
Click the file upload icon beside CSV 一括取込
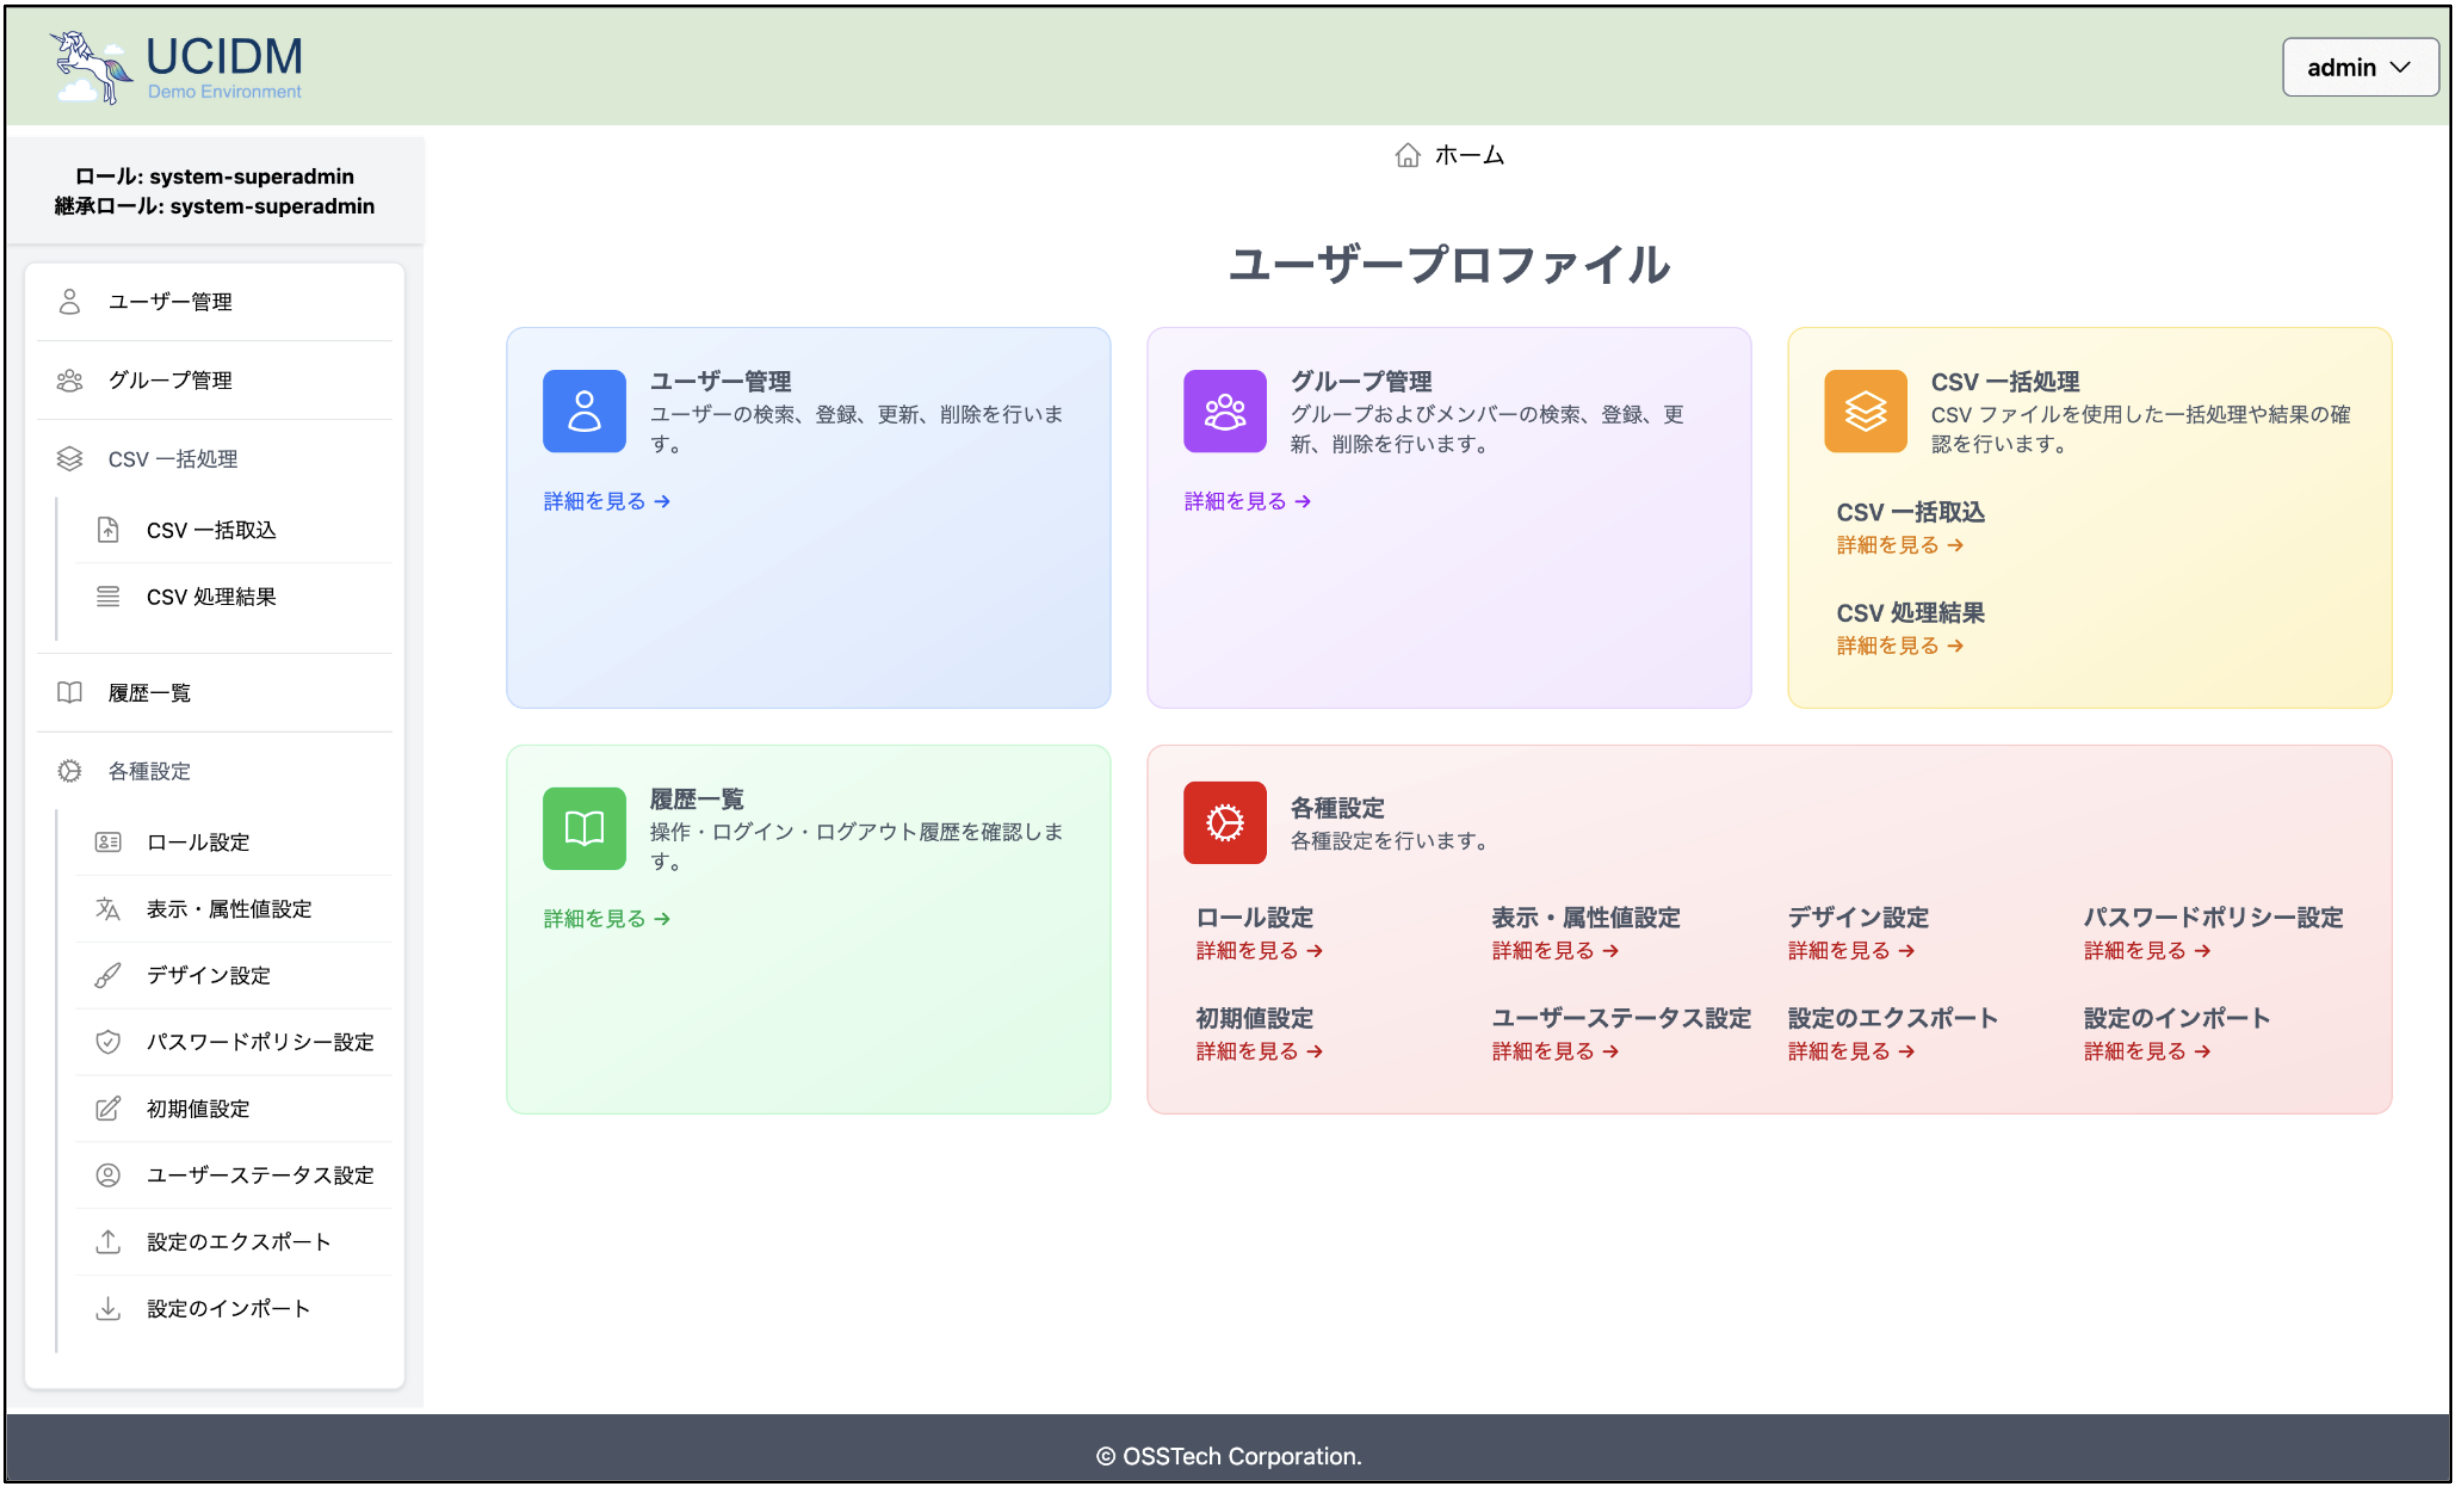[108, 530]
